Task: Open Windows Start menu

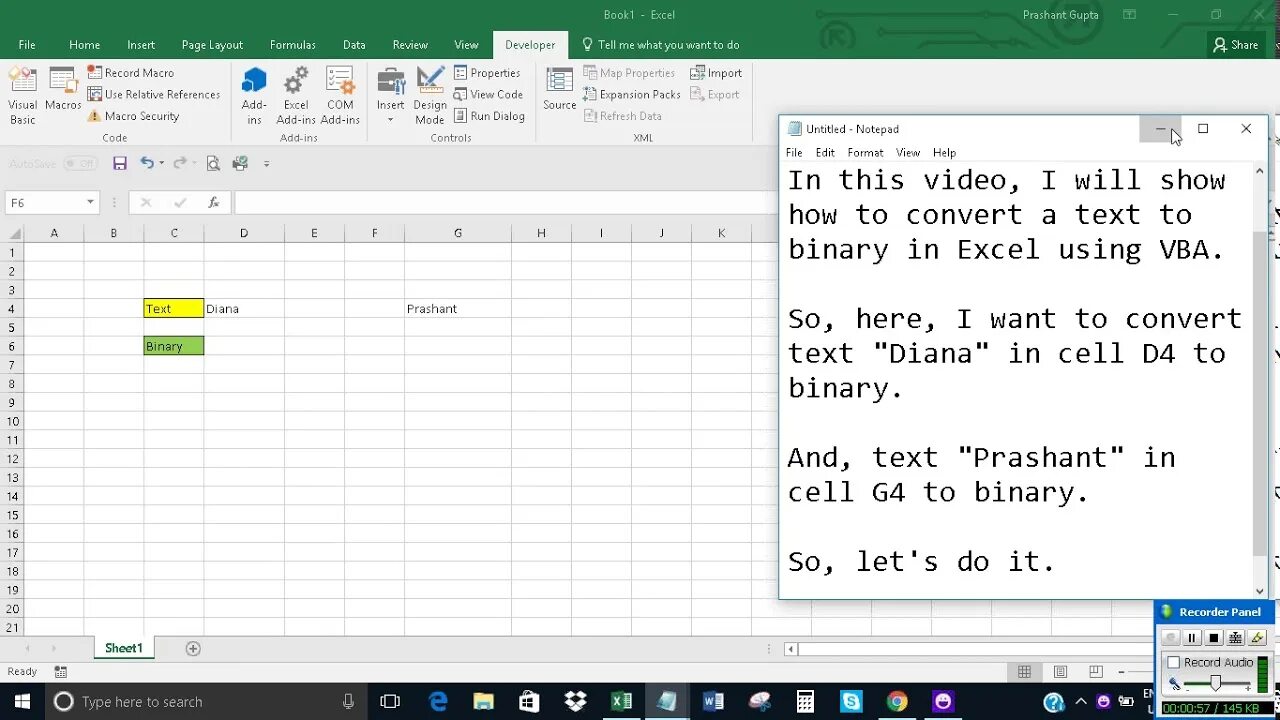Action: [x=22, y=702]
